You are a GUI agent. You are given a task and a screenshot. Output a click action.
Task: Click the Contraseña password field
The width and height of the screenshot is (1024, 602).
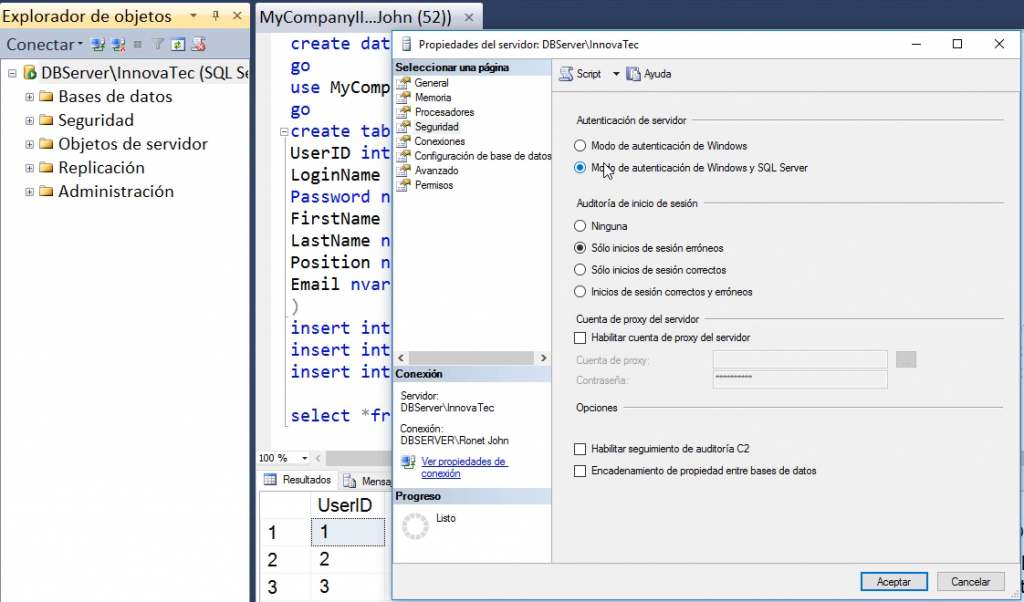[800, 379]
